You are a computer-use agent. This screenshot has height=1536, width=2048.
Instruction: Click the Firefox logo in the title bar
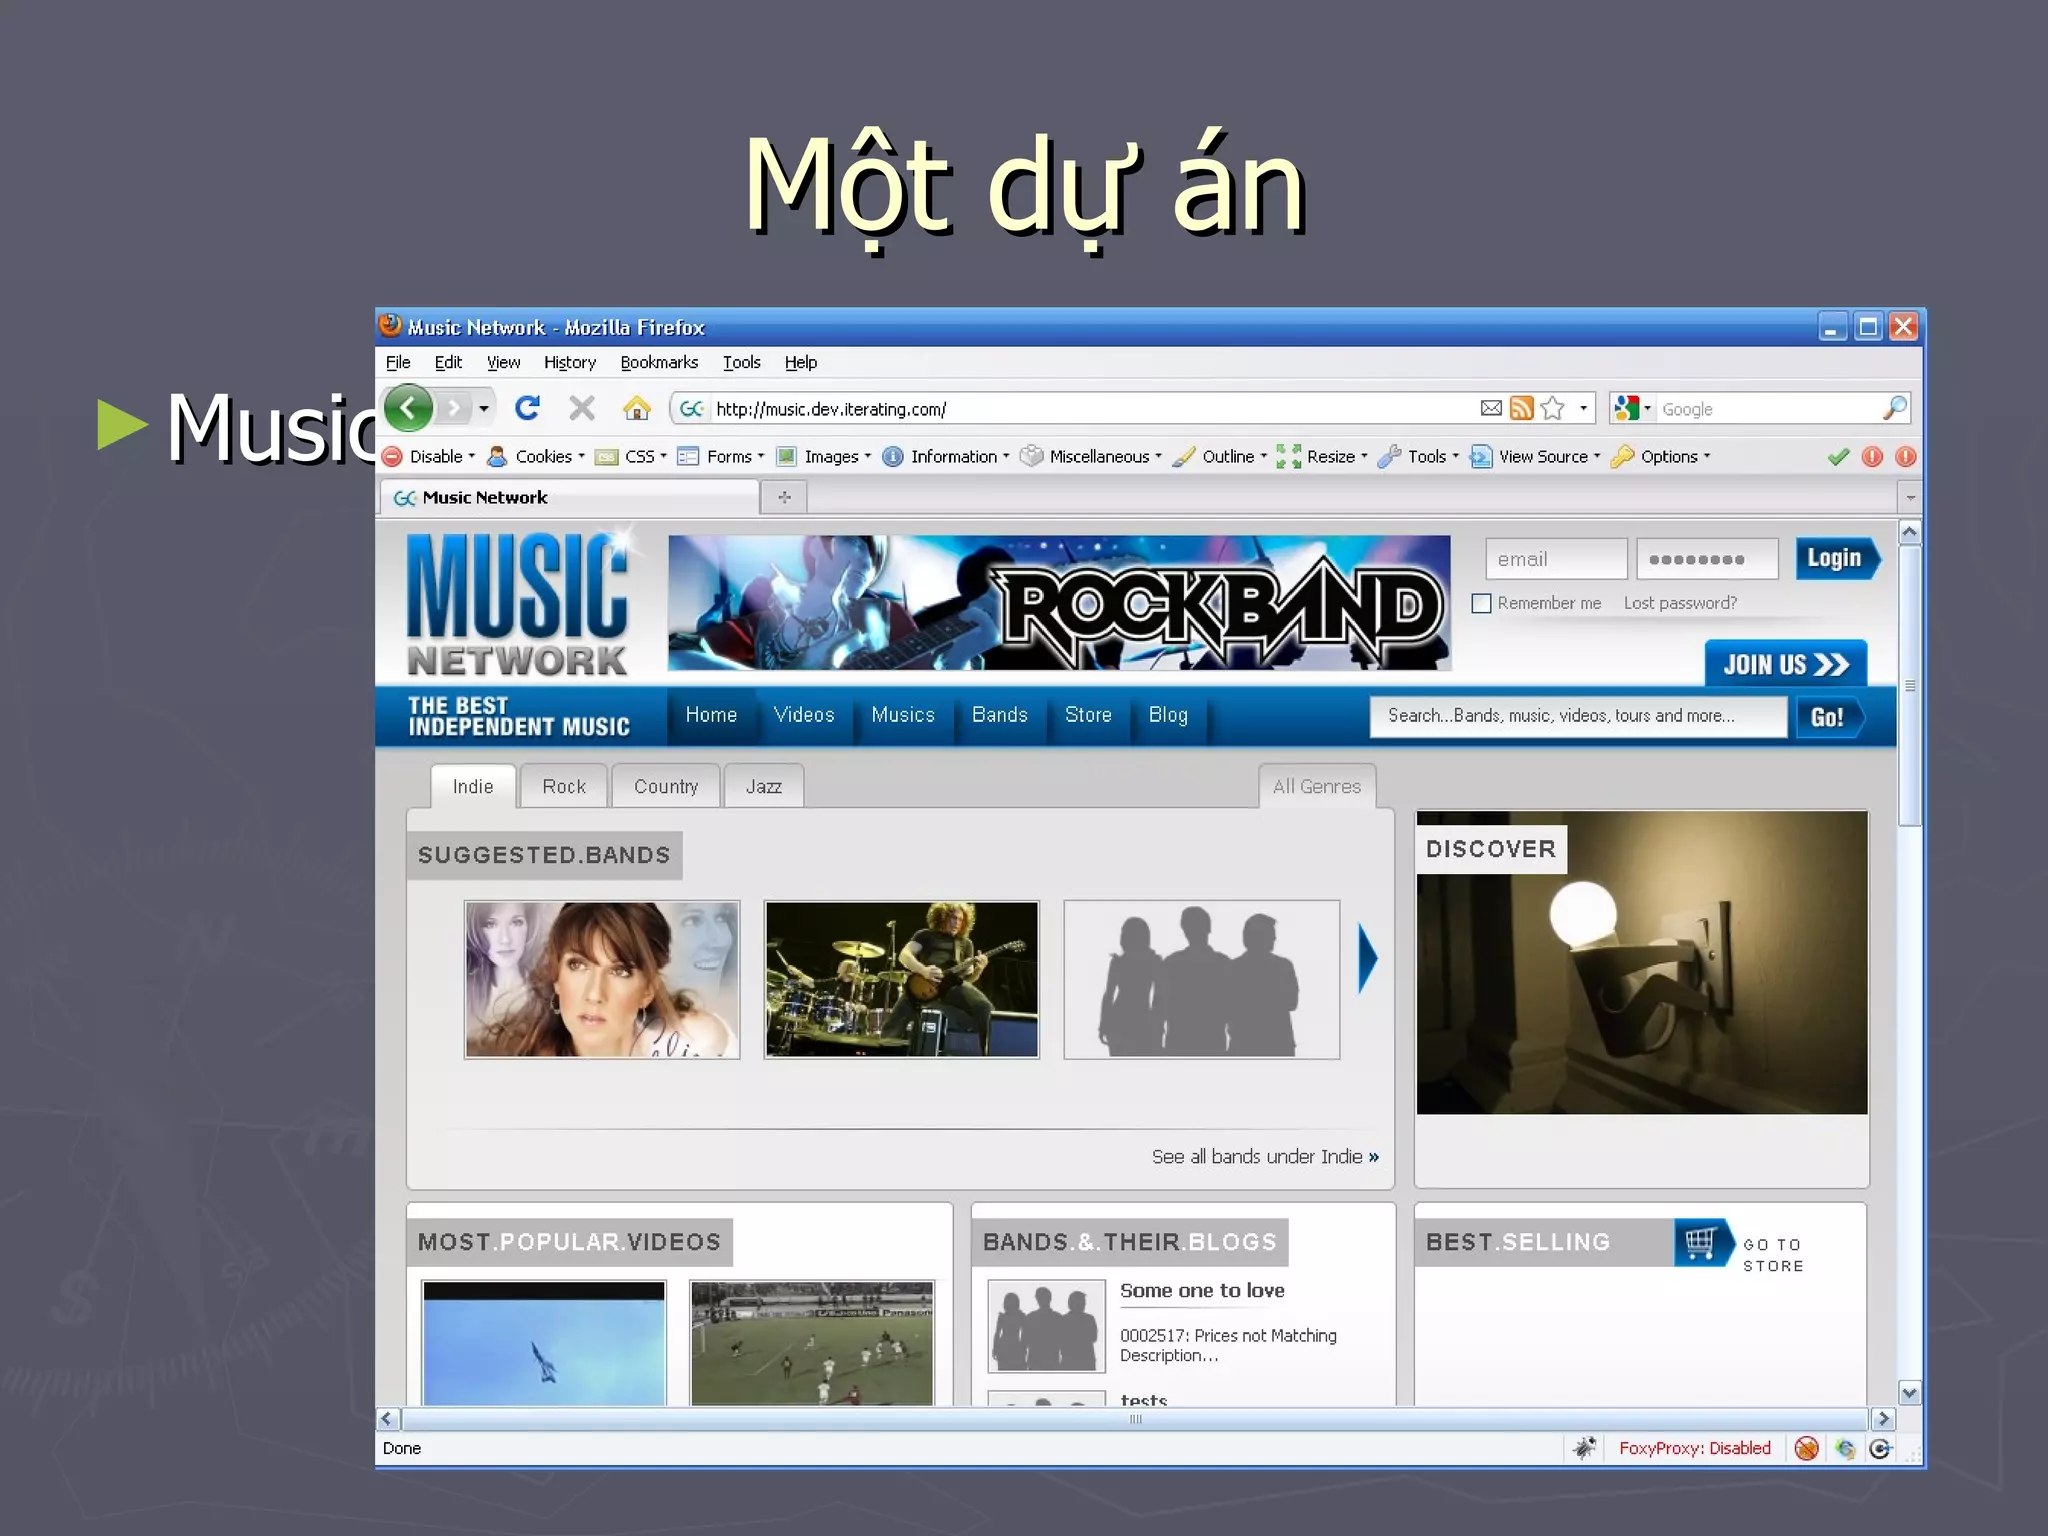coord(390,326)
